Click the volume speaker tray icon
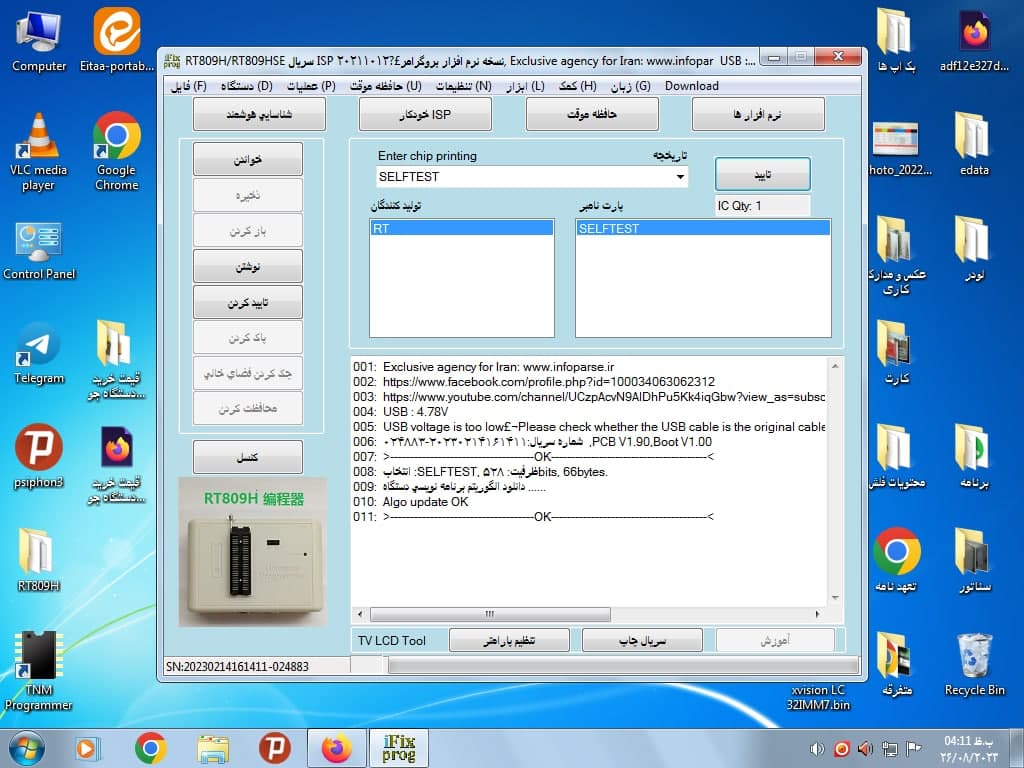This screenshot has height=768, width=1024. (x=816, y=748)
